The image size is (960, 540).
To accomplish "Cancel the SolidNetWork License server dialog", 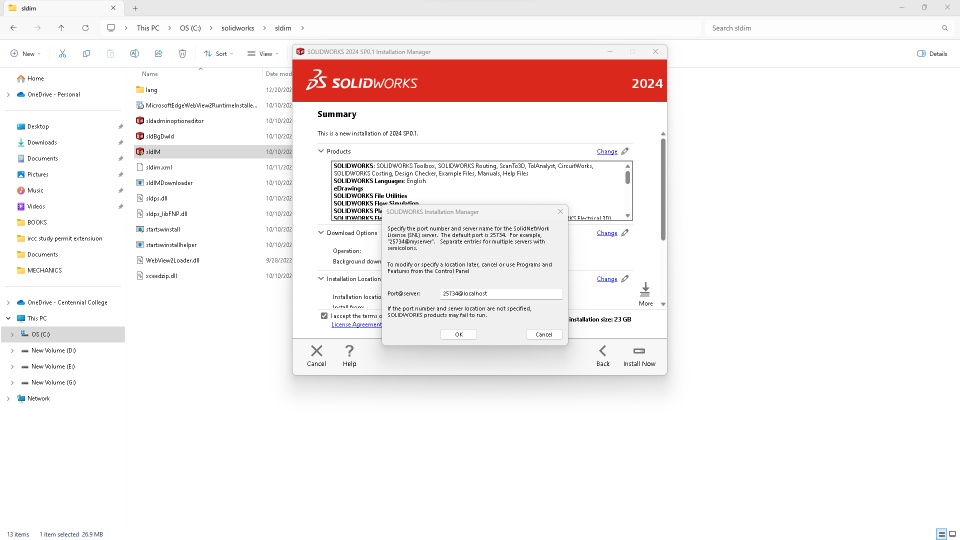I will 544,334.
